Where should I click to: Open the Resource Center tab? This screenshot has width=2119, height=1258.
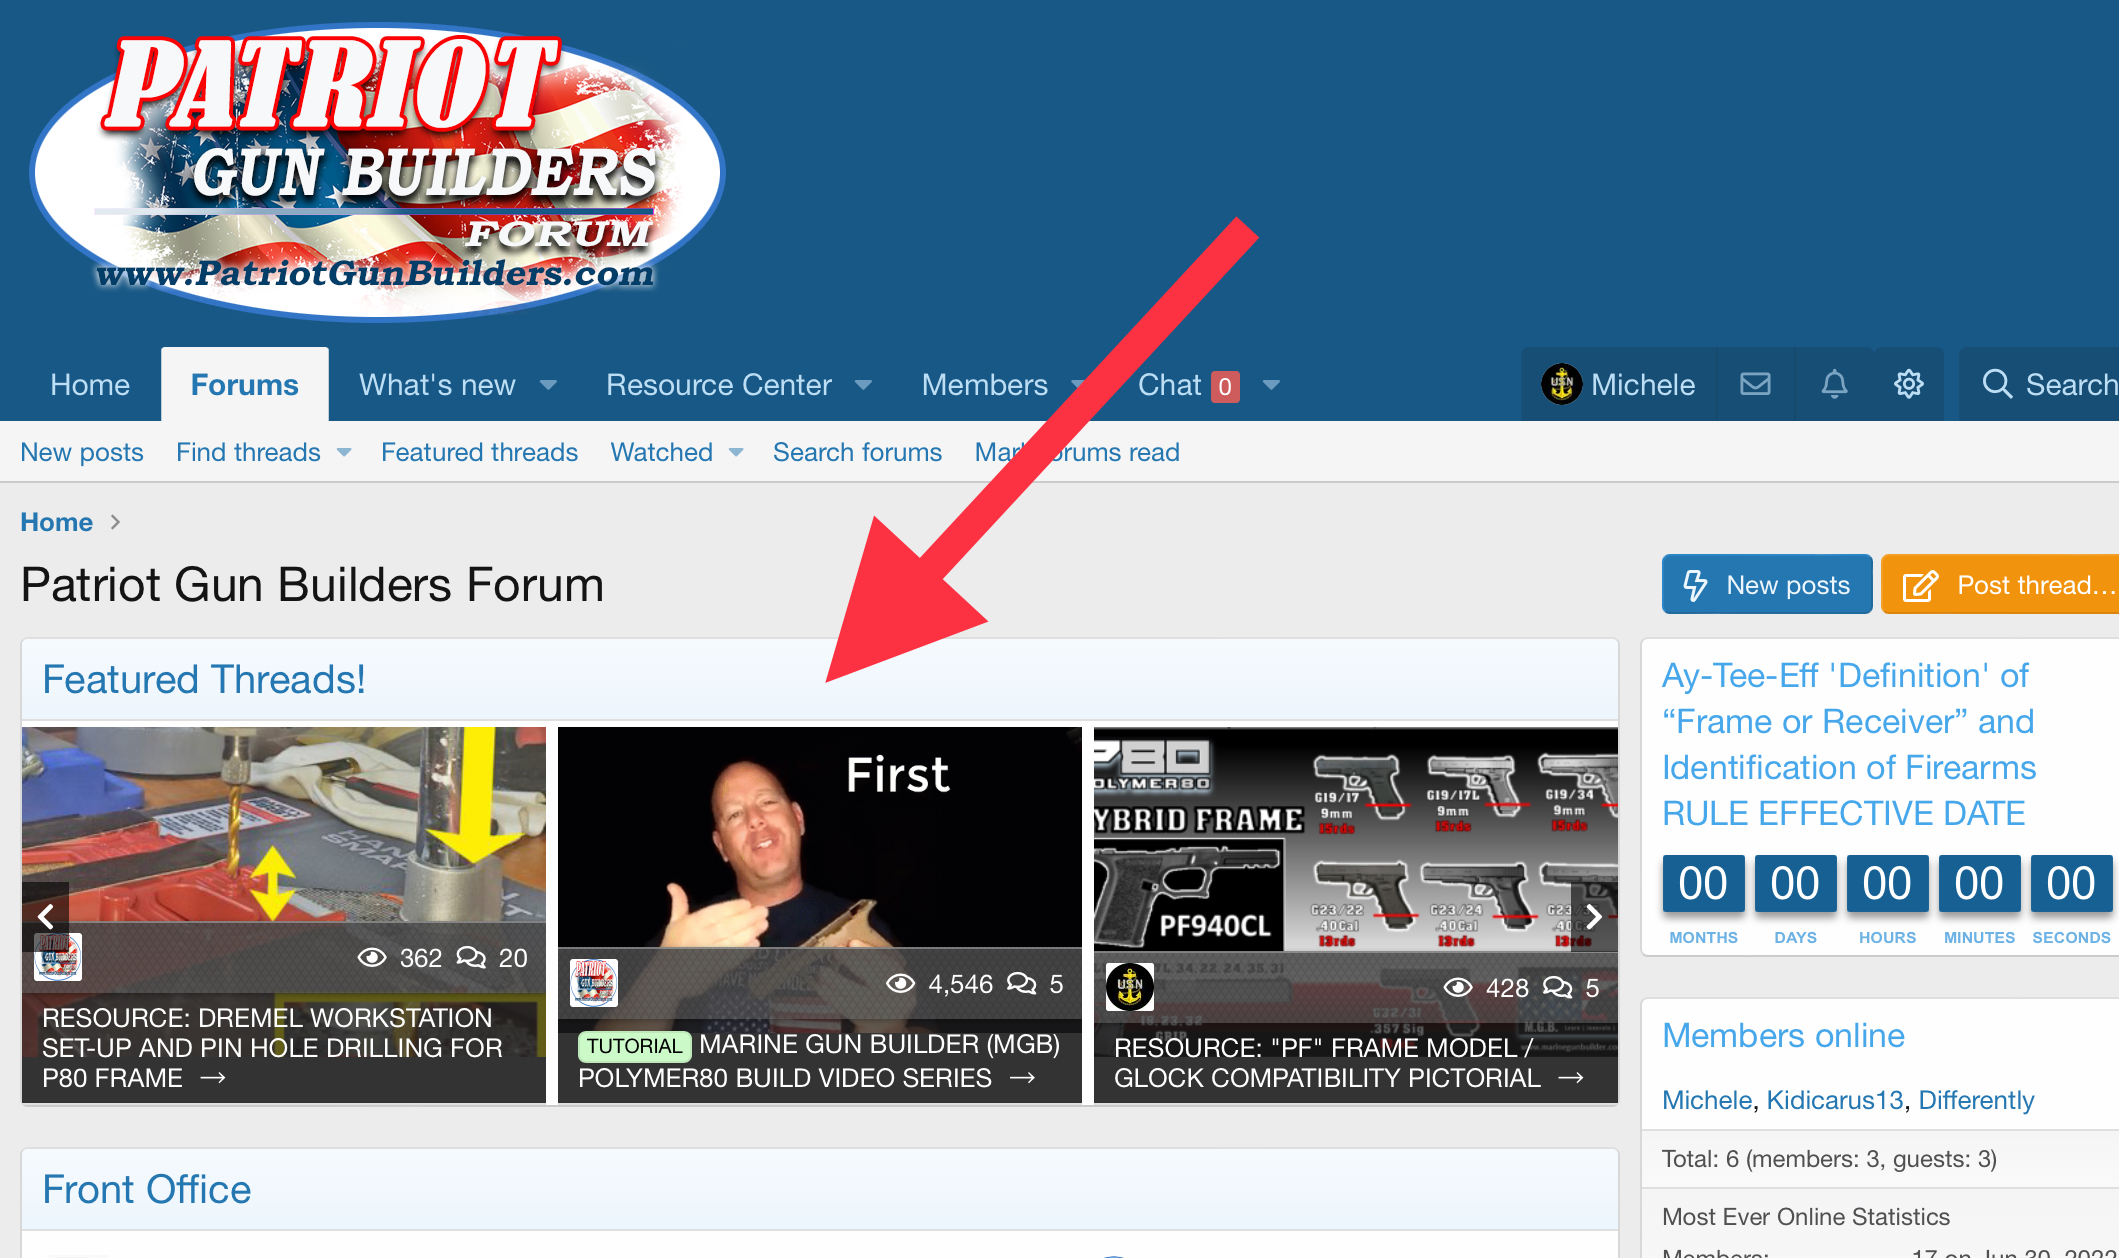point(719,385)
